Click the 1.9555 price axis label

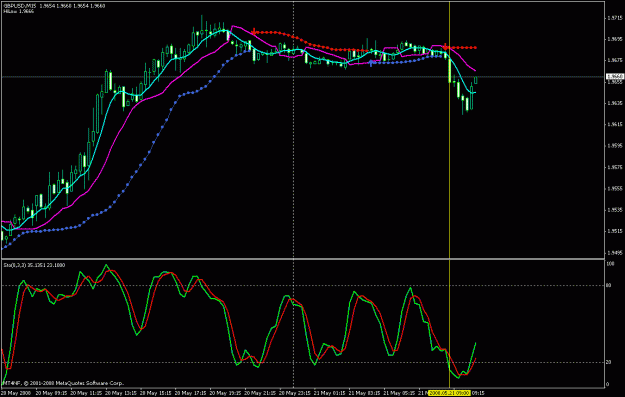point(614,188)
